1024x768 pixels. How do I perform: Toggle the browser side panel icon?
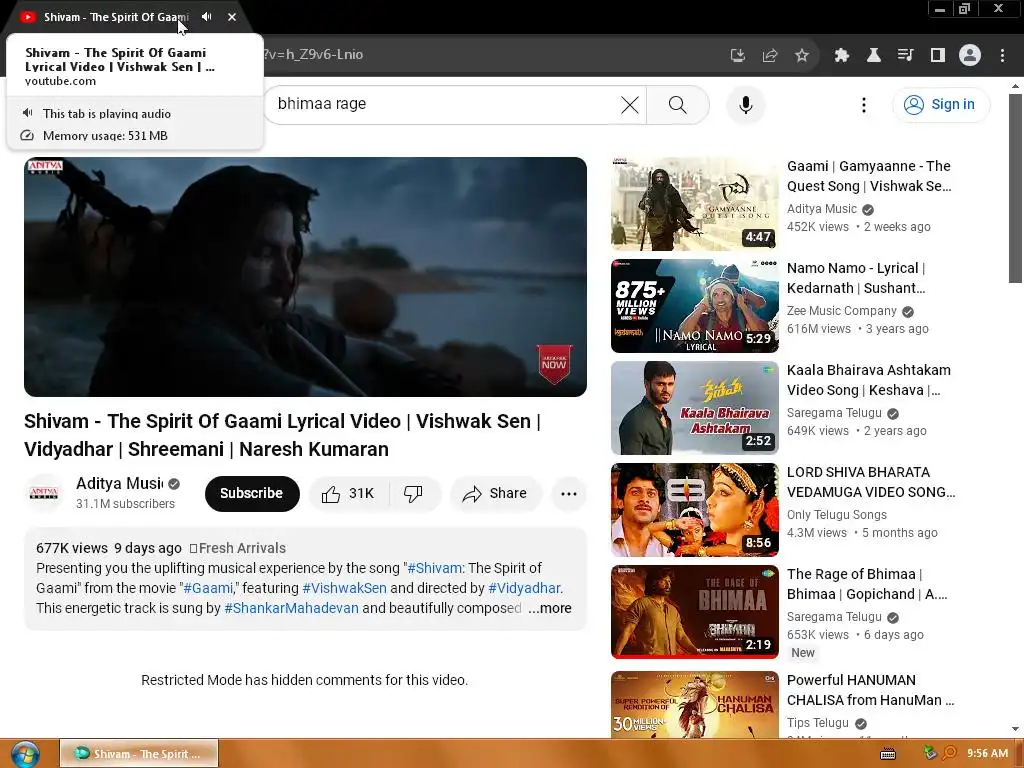point(938,55)
